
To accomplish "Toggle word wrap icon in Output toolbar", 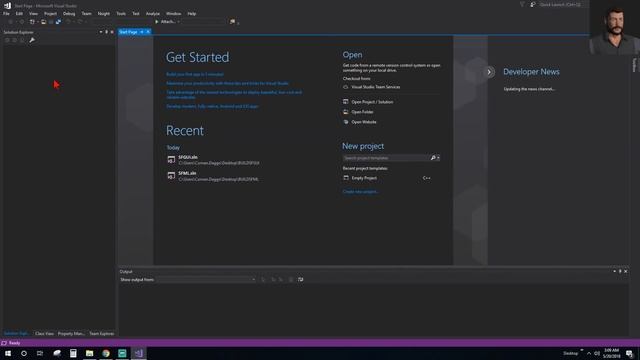I will tap(300, 280).
